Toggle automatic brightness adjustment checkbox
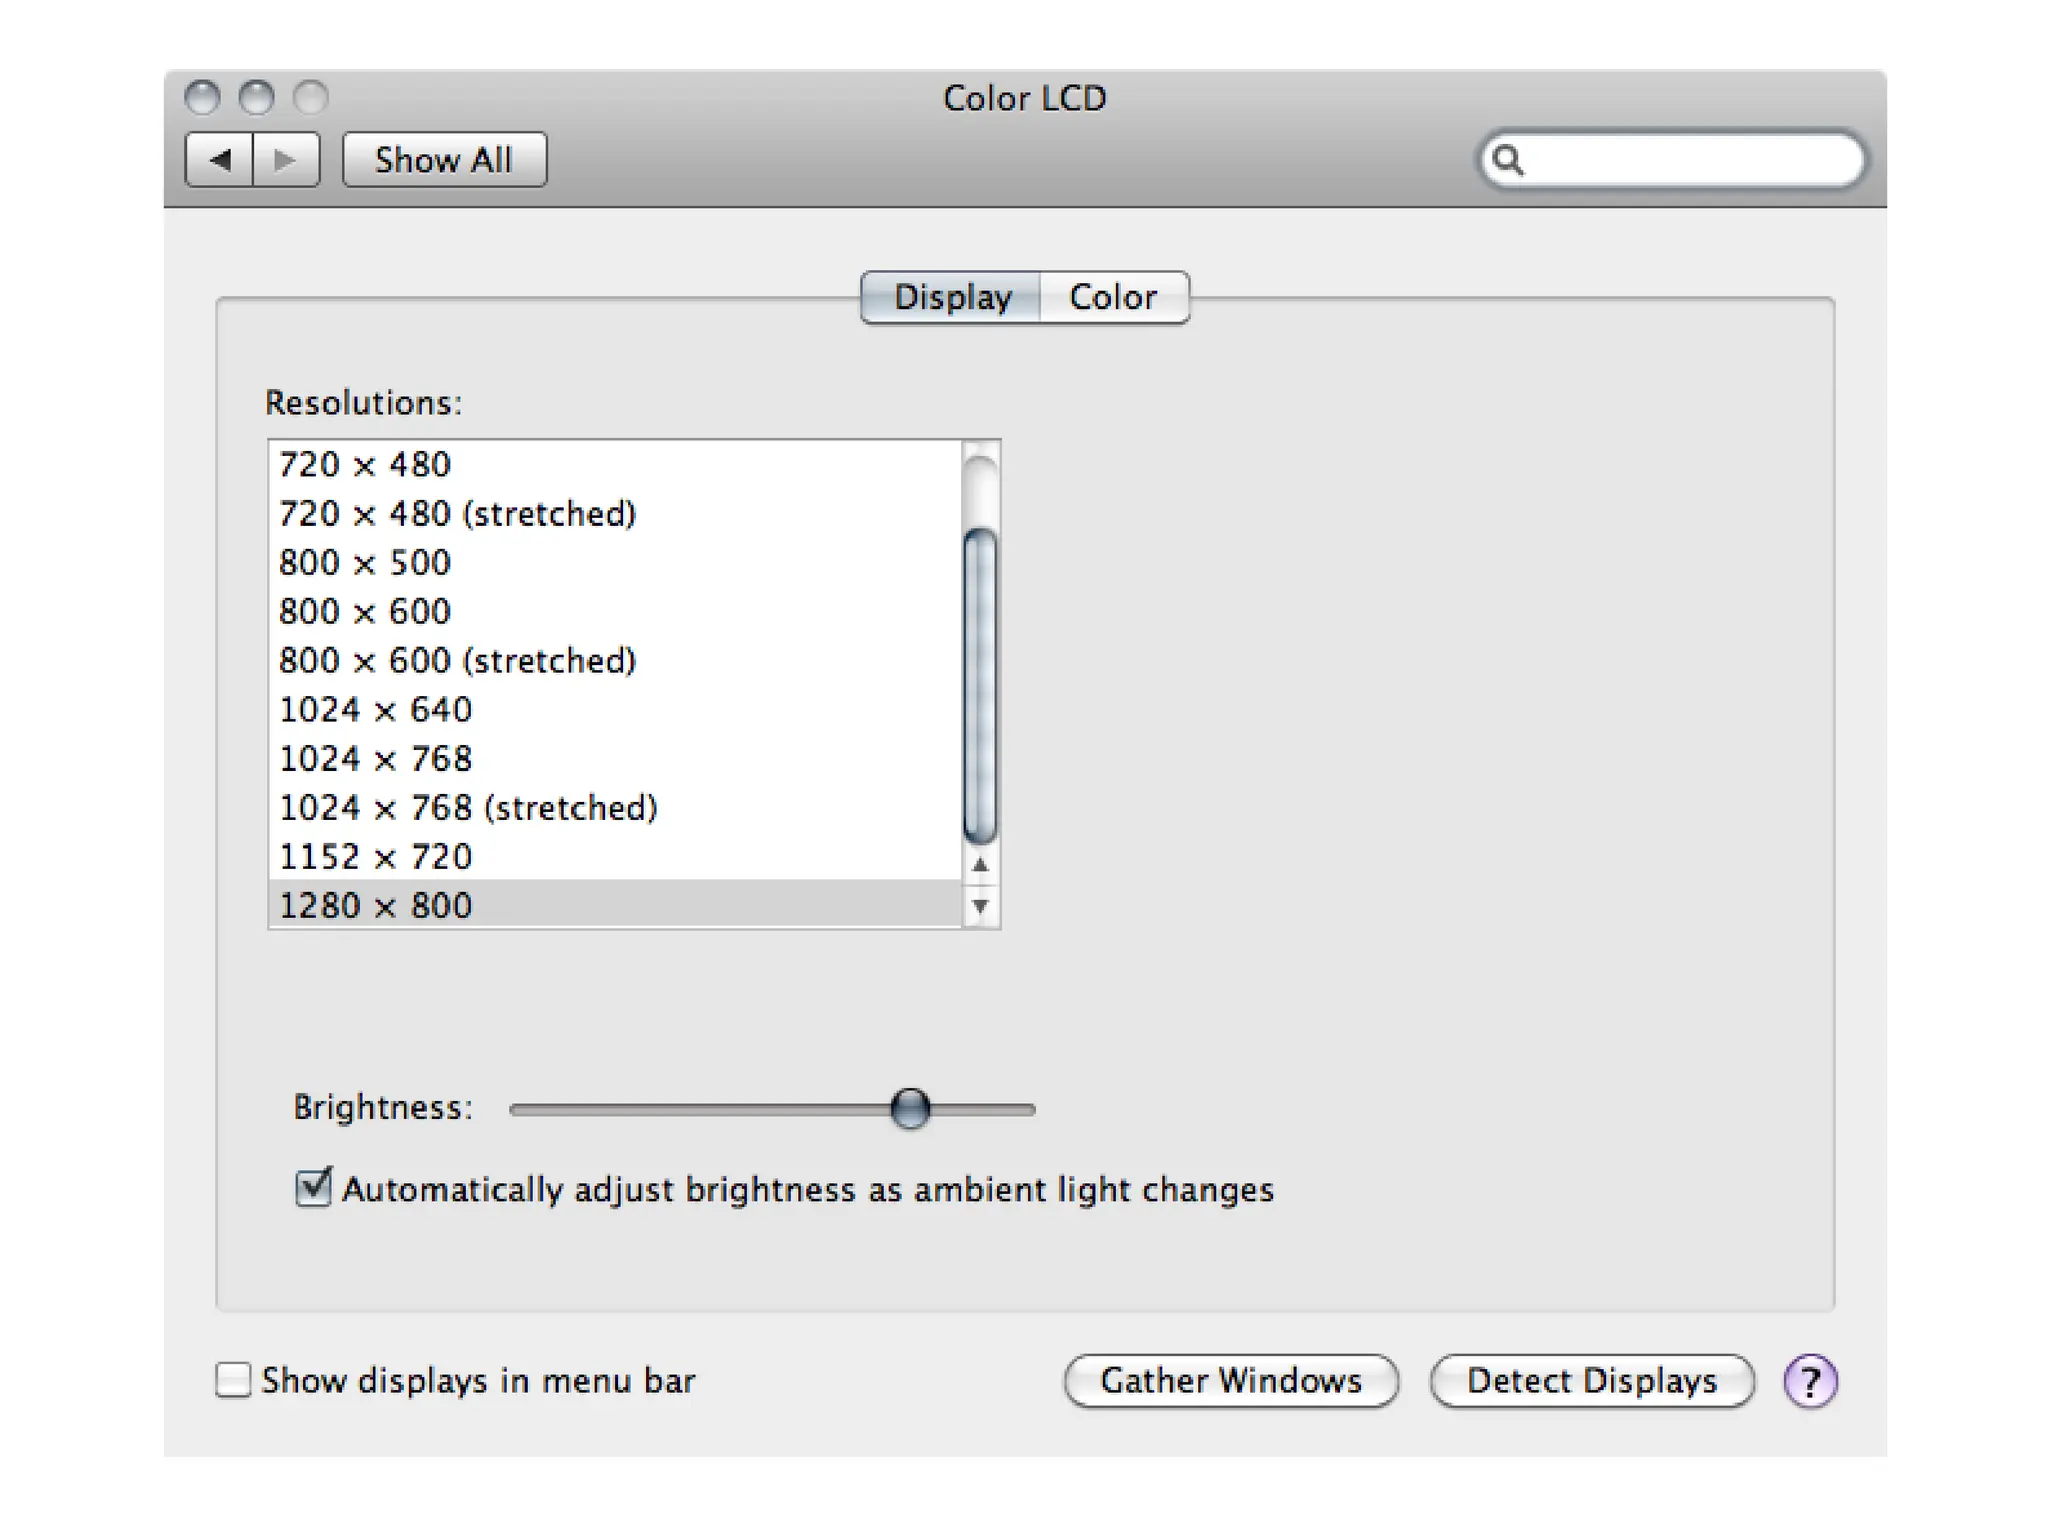 [x=313, y=1188]
